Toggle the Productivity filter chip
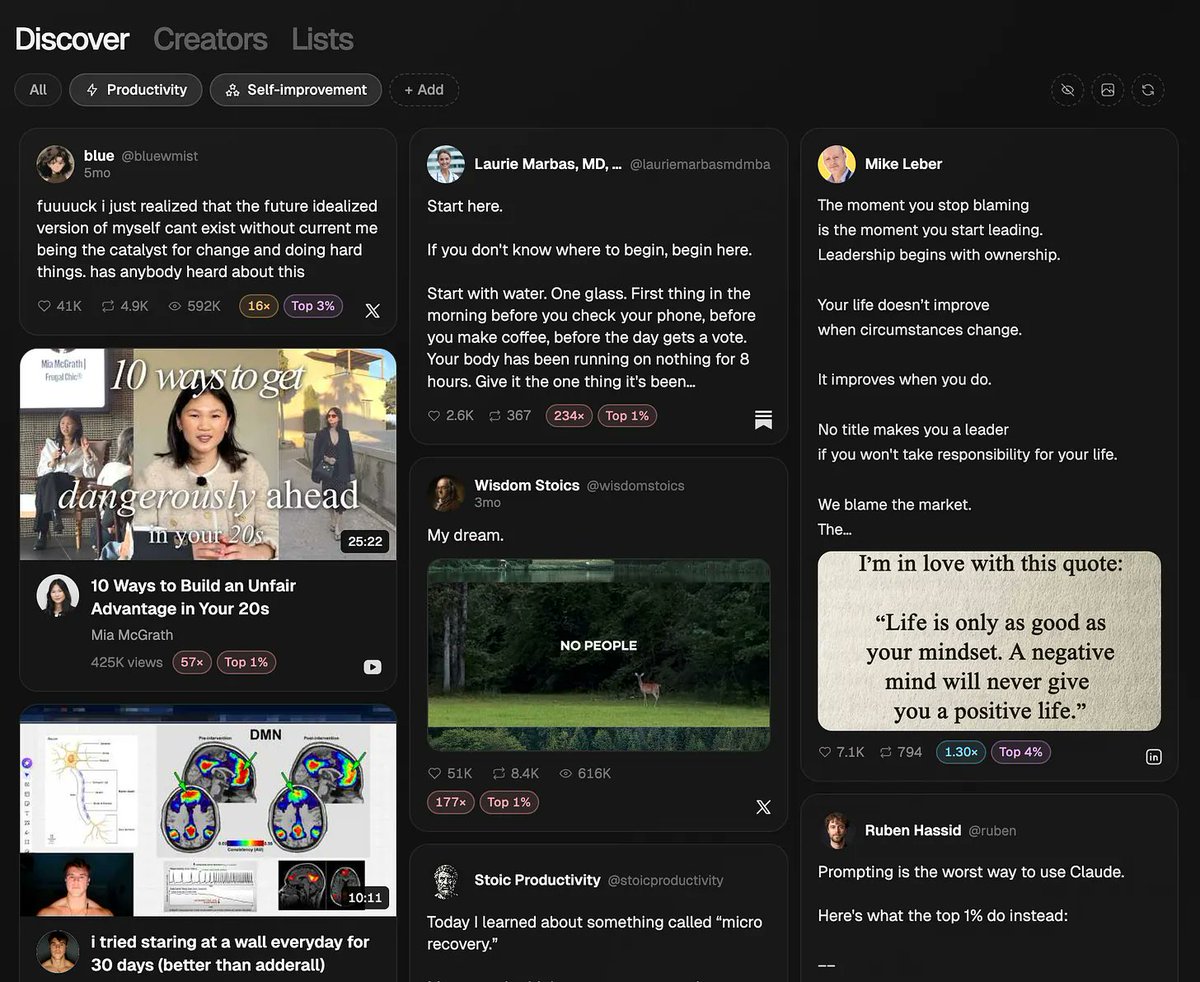The width and height of the screenshot is (1200, 982). (136, 90)
